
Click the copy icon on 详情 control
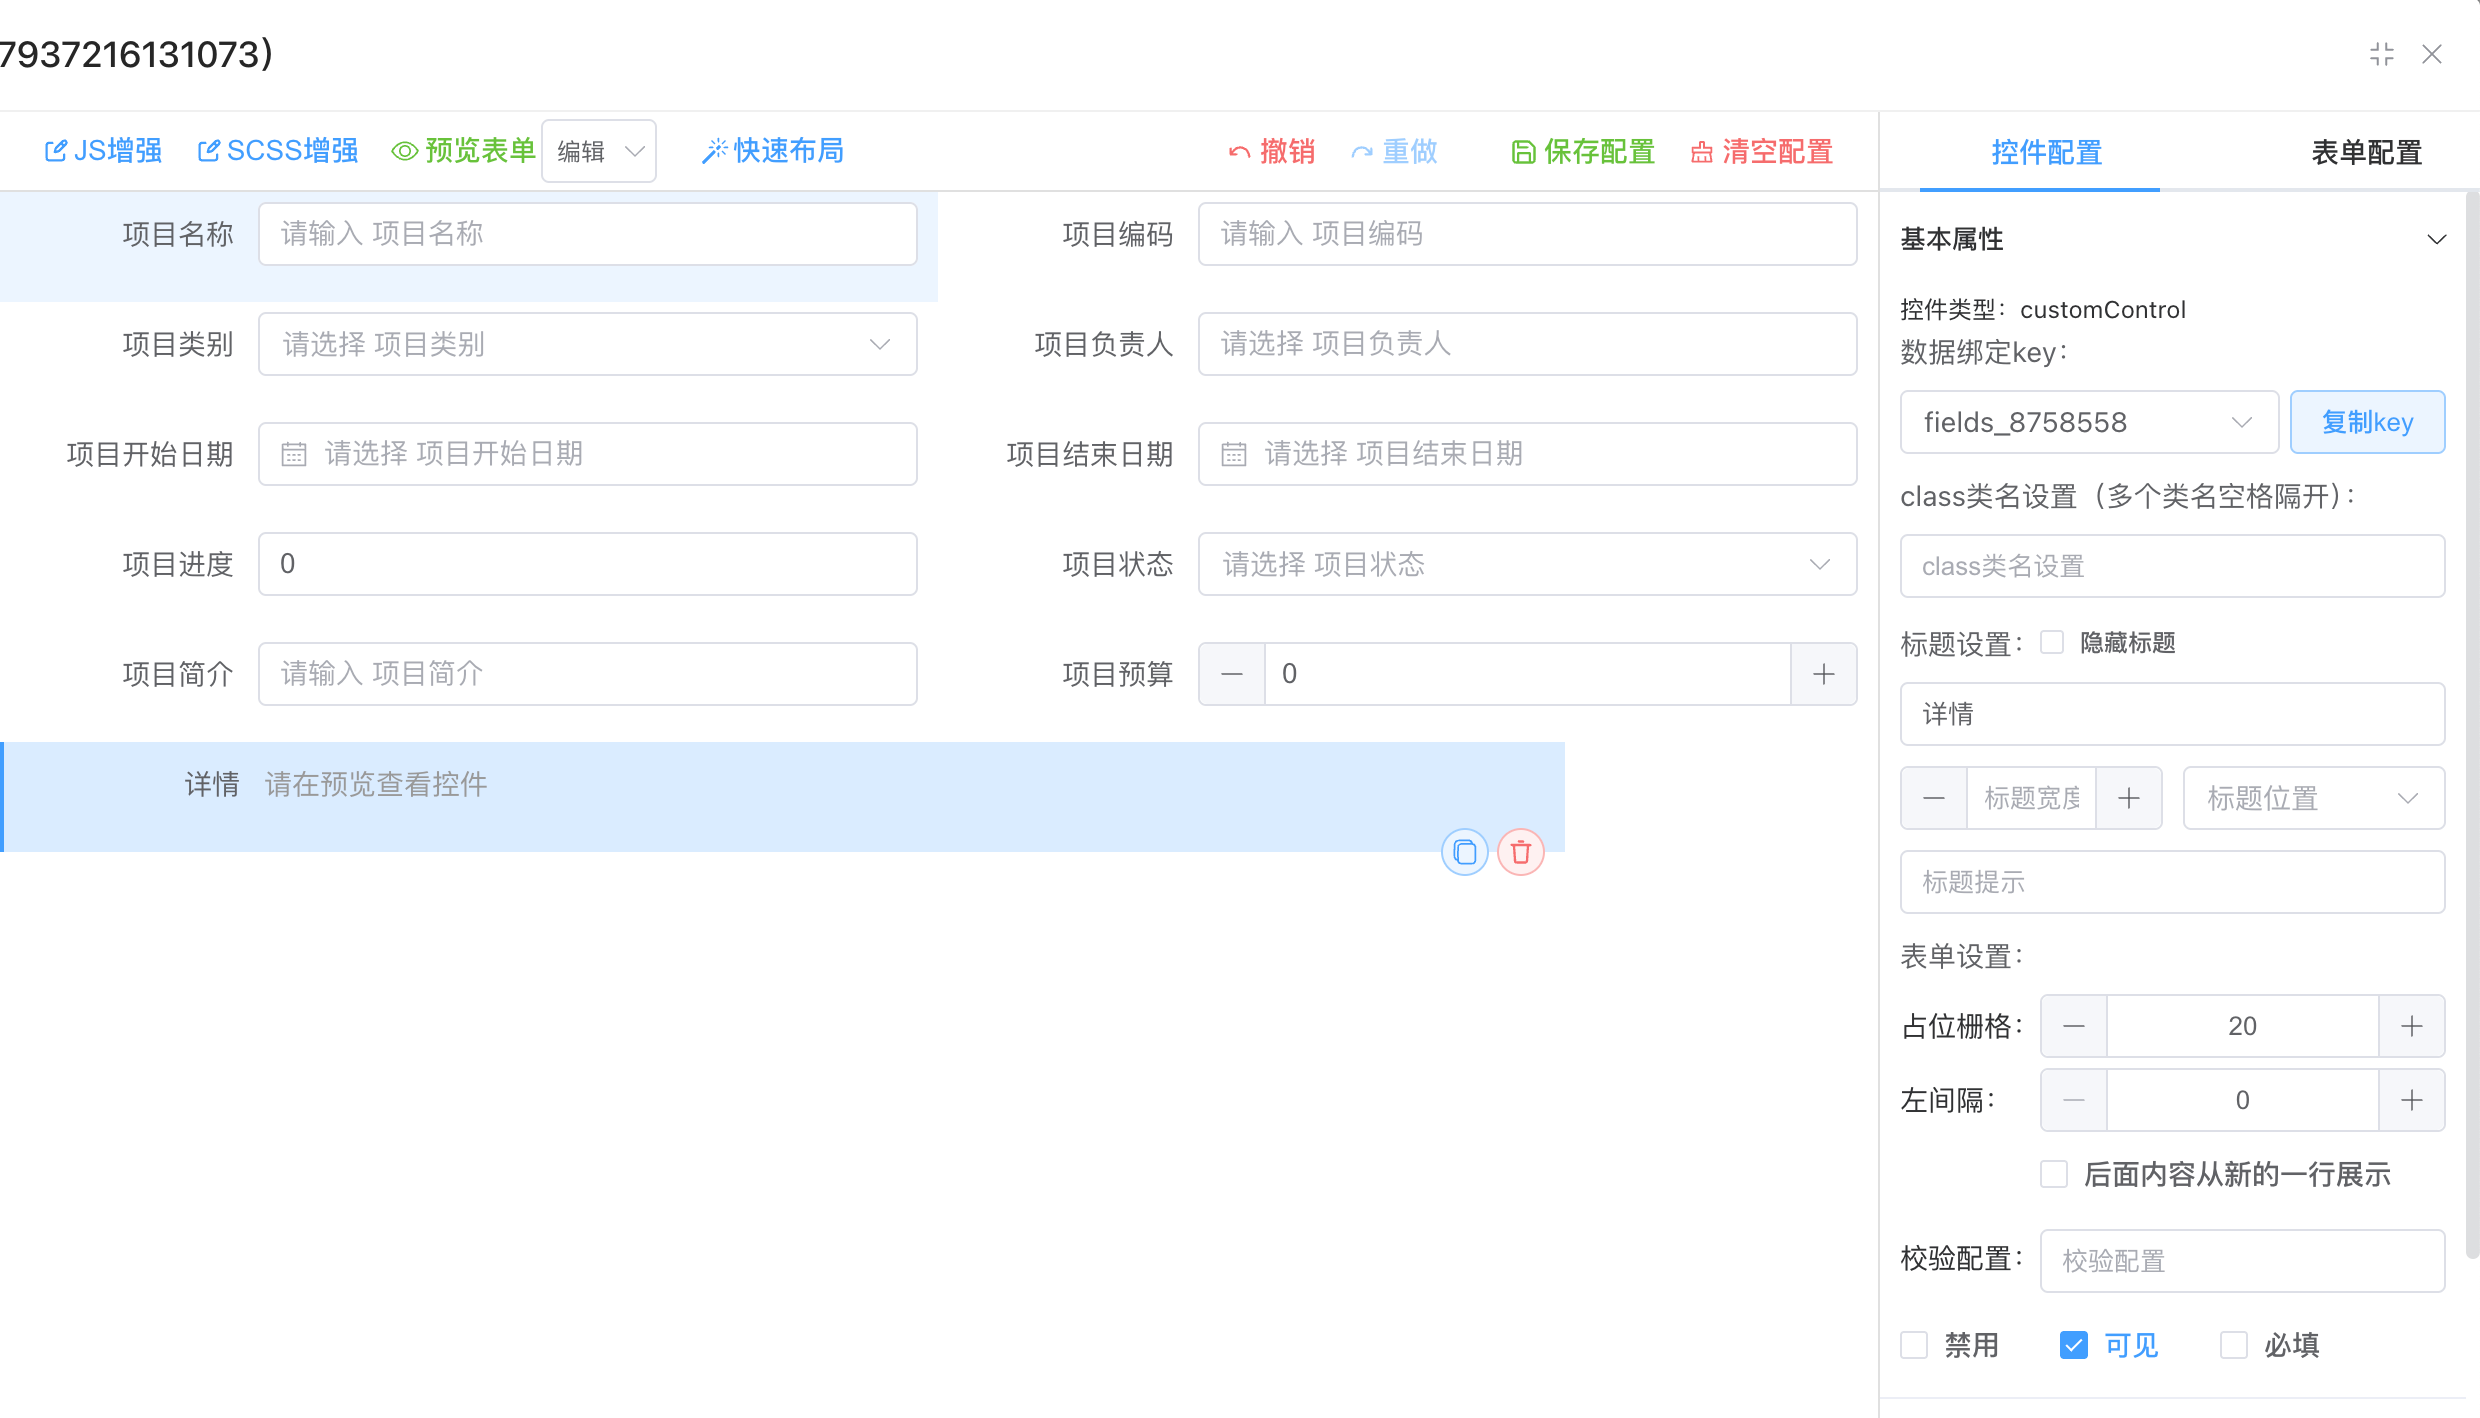(x=1464, y=852)
